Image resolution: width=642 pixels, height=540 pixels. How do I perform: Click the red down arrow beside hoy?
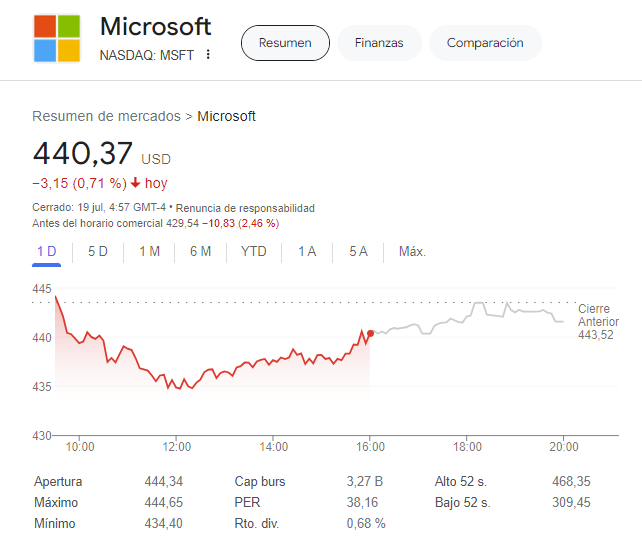tap(136, 183)
